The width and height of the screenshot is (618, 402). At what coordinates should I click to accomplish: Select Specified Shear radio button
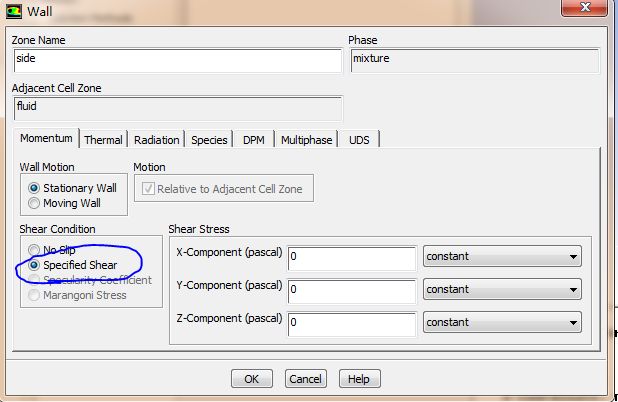[x=34, y=265]
